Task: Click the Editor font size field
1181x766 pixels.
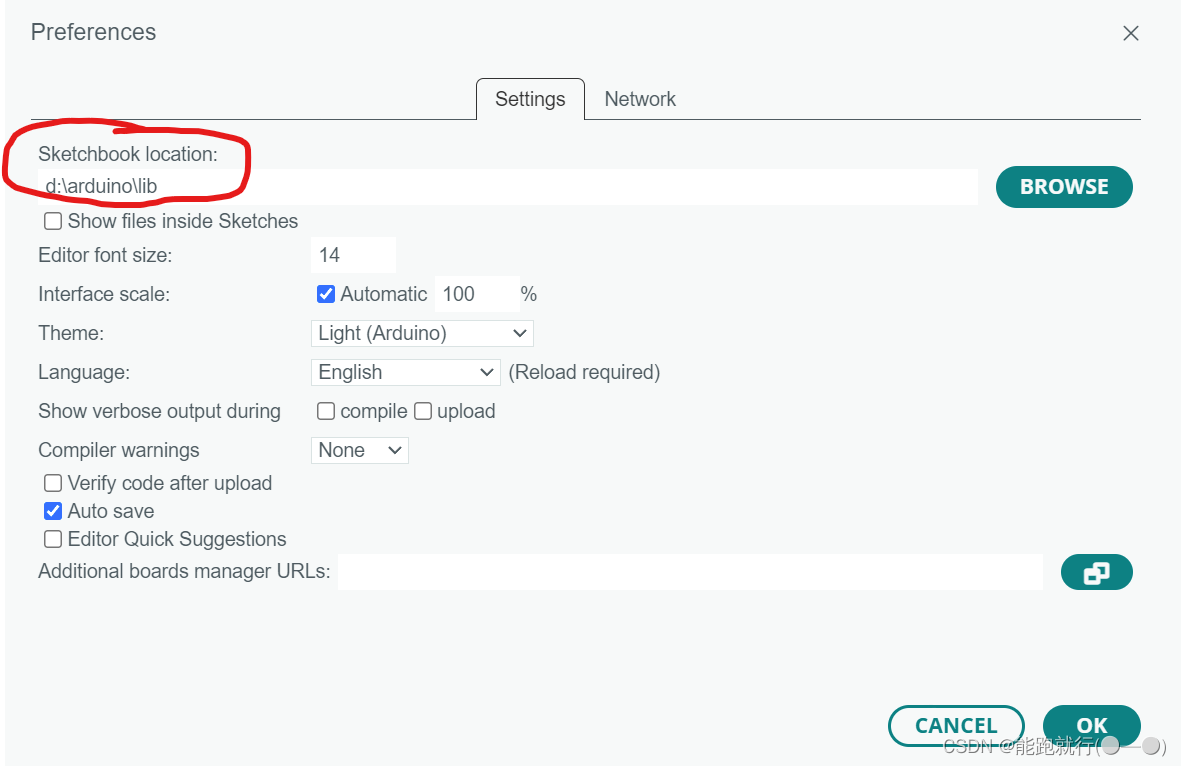Action: pyautogui.click(x=353, y=255)
